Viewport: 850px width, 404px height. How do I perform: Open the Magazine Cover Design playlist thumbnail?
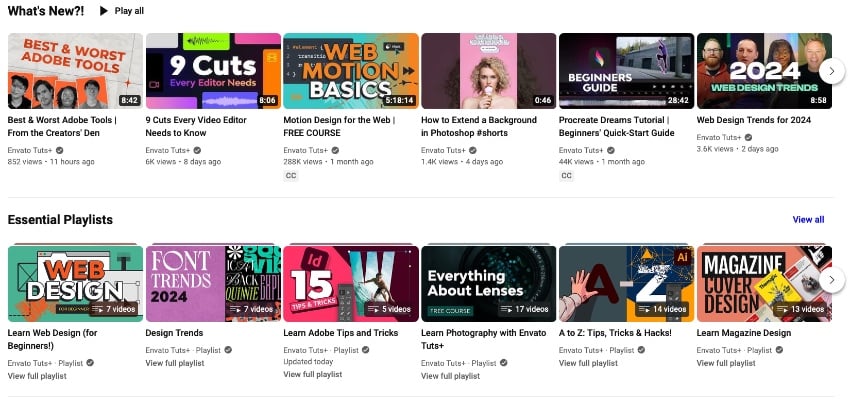[x=764, y=284]
